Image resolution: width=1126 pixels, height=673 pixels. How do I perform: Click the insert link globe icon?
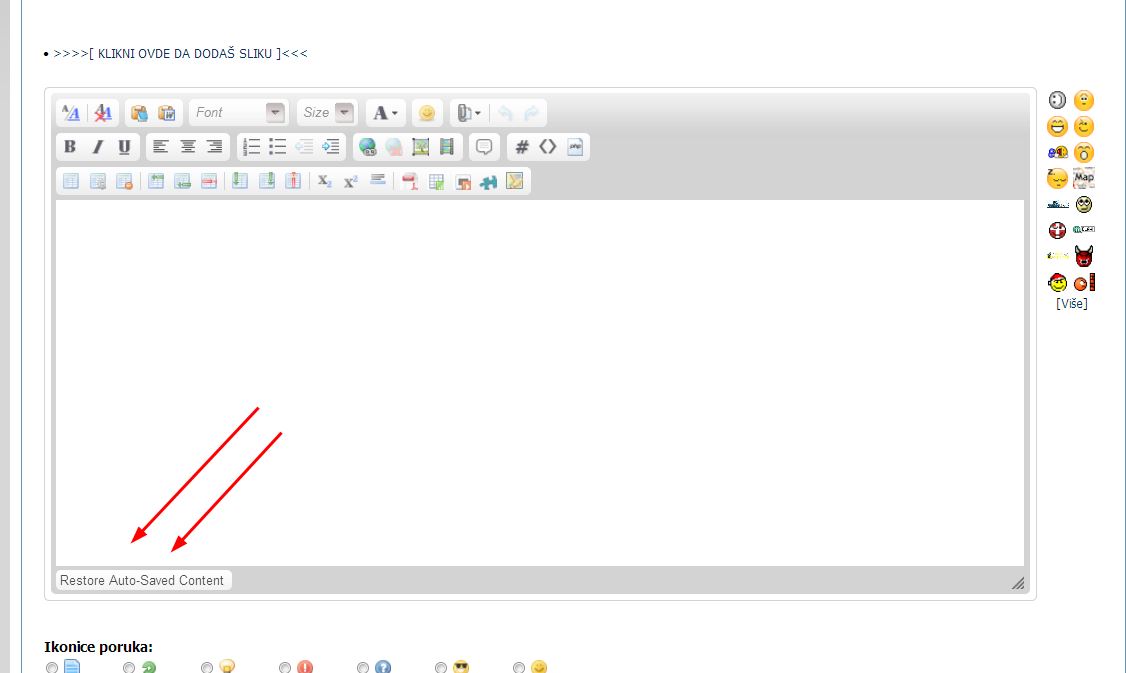[368, 147]
